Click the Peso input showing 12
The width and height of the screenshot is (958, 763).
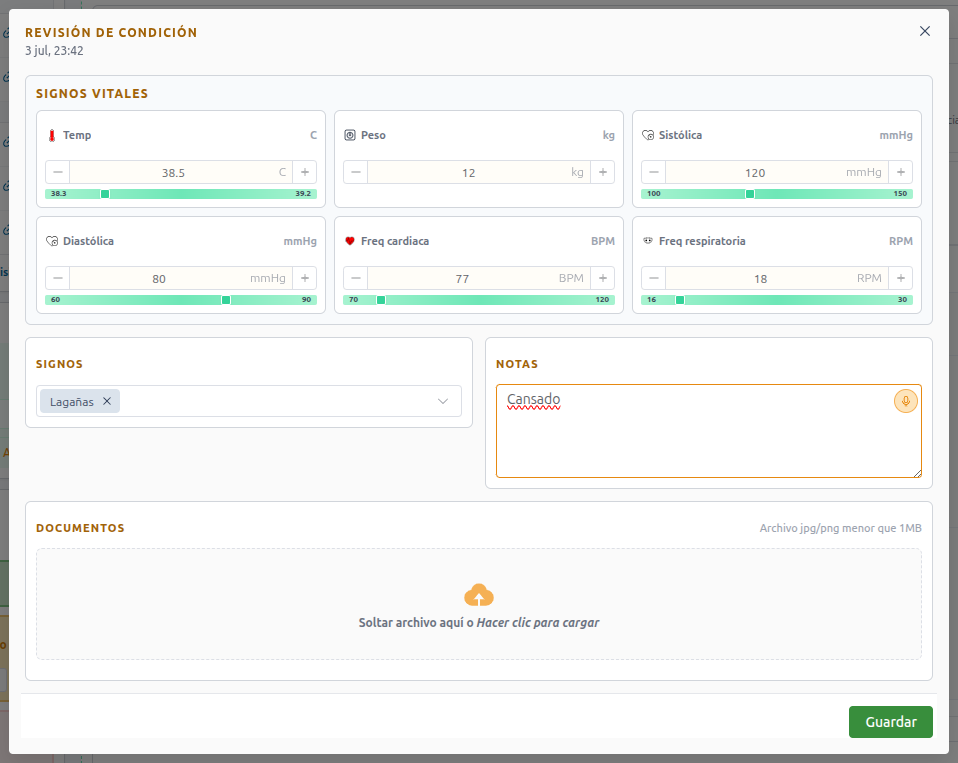coord(479,172)
